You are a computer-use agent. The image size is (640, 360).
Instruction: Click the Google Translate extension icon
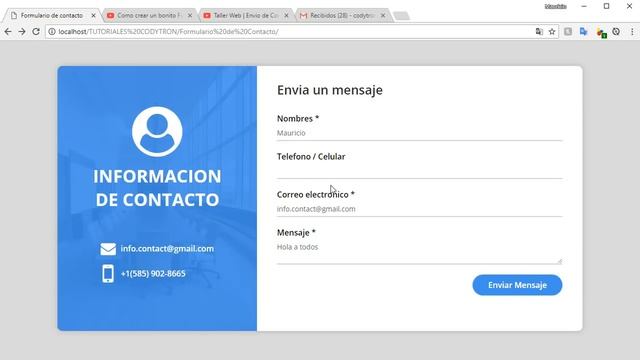(583, 31)
